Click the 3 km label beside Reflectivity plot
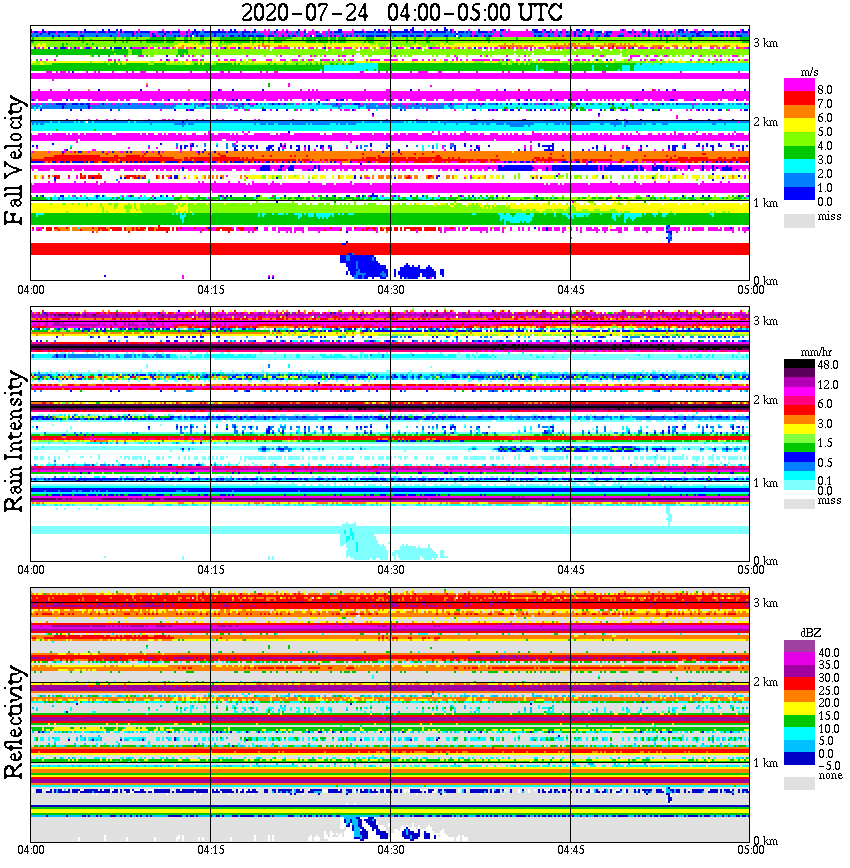 coord(765,603)
